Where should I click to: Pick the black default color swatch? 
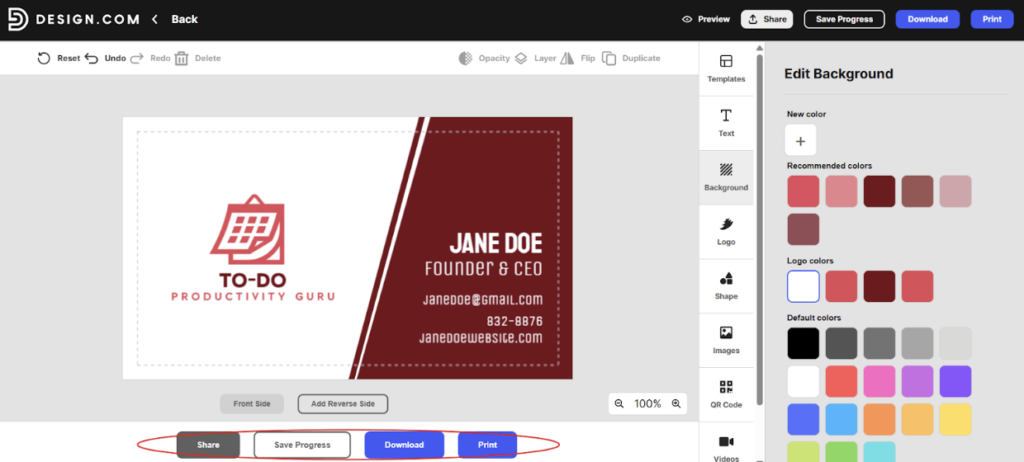click(803, 343)
